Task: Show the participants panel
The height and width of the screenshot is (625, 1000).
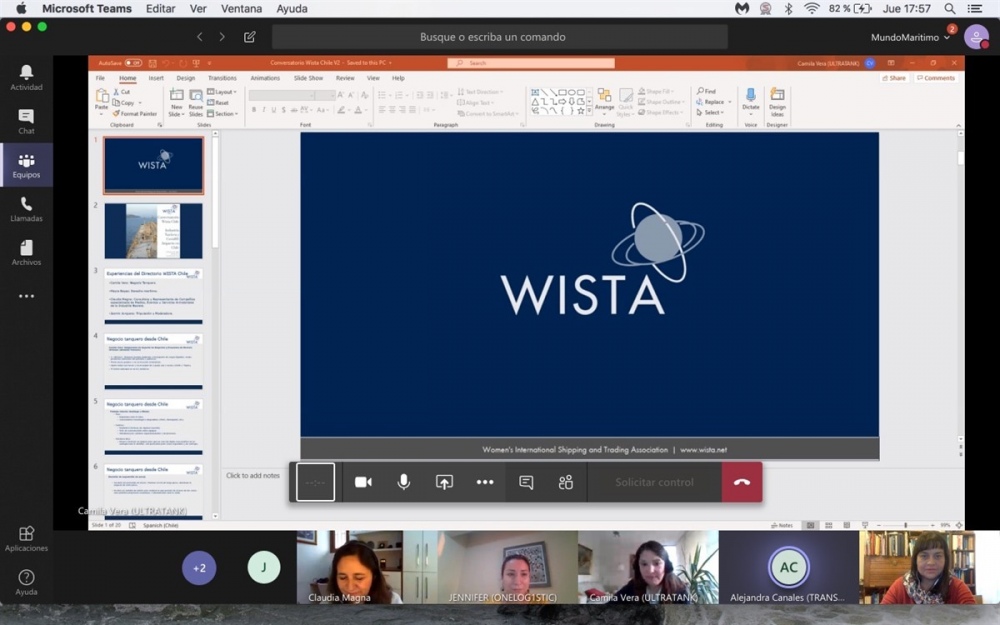Action: pos(566,482)
